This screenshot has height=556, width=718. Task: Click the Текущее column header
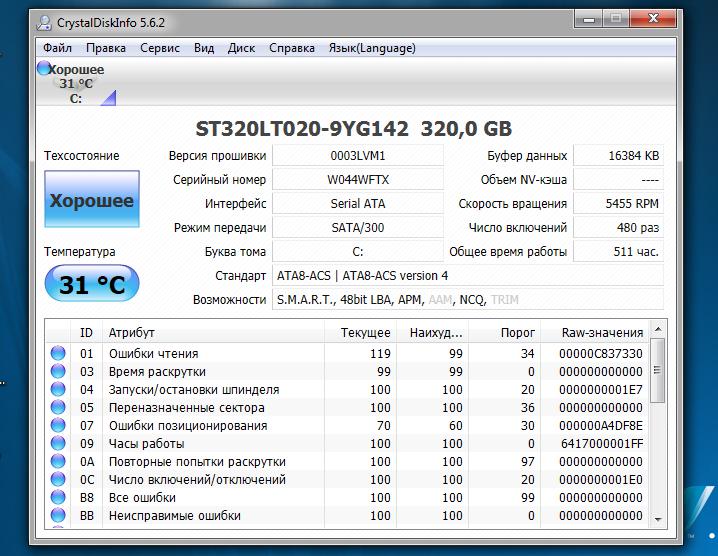click(360, 333)
